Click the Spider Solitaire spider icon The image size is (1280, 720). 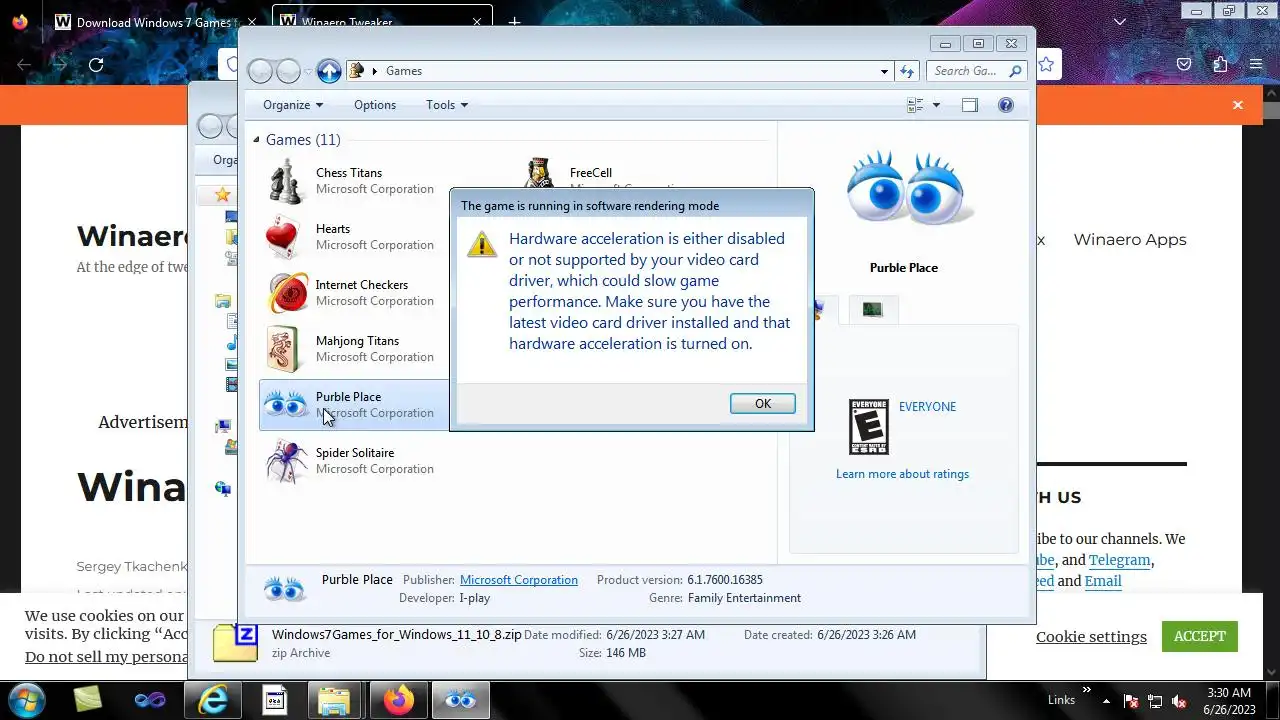(286, 461)
